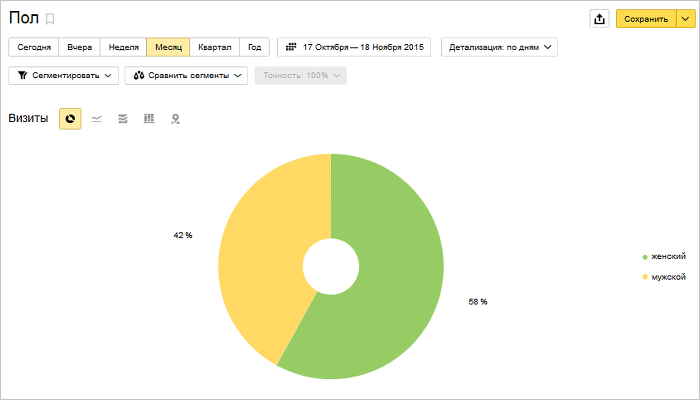Click the calendar icon in the date range

coord(291,47)
